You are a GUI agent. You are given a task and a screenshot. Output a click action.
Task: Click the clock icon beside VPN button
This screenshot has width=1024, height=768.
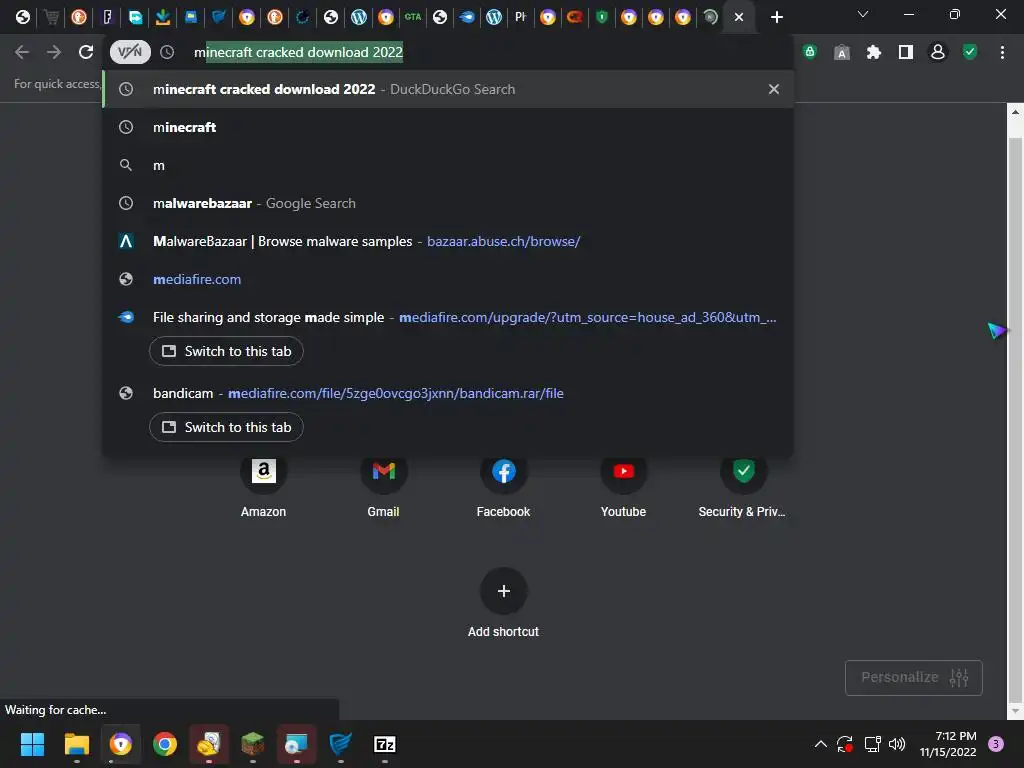coord(167,52)
